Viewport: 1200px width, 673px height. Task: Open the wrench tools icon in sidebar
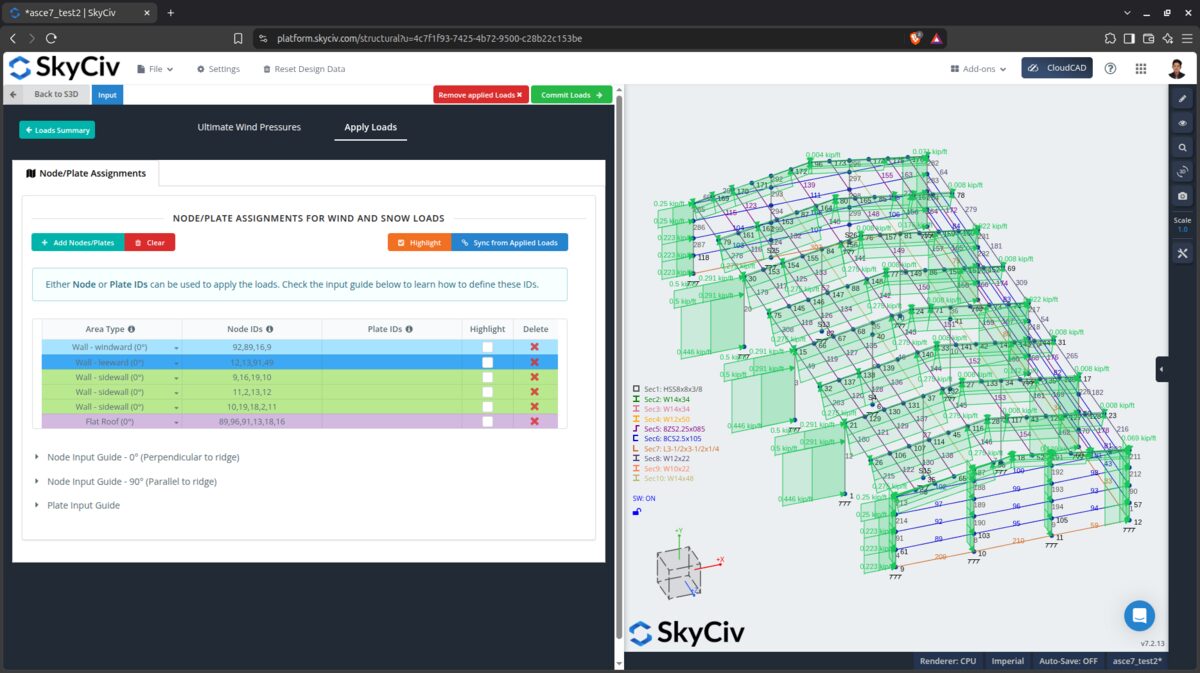pyautogui.click(x=1182, y=253)
